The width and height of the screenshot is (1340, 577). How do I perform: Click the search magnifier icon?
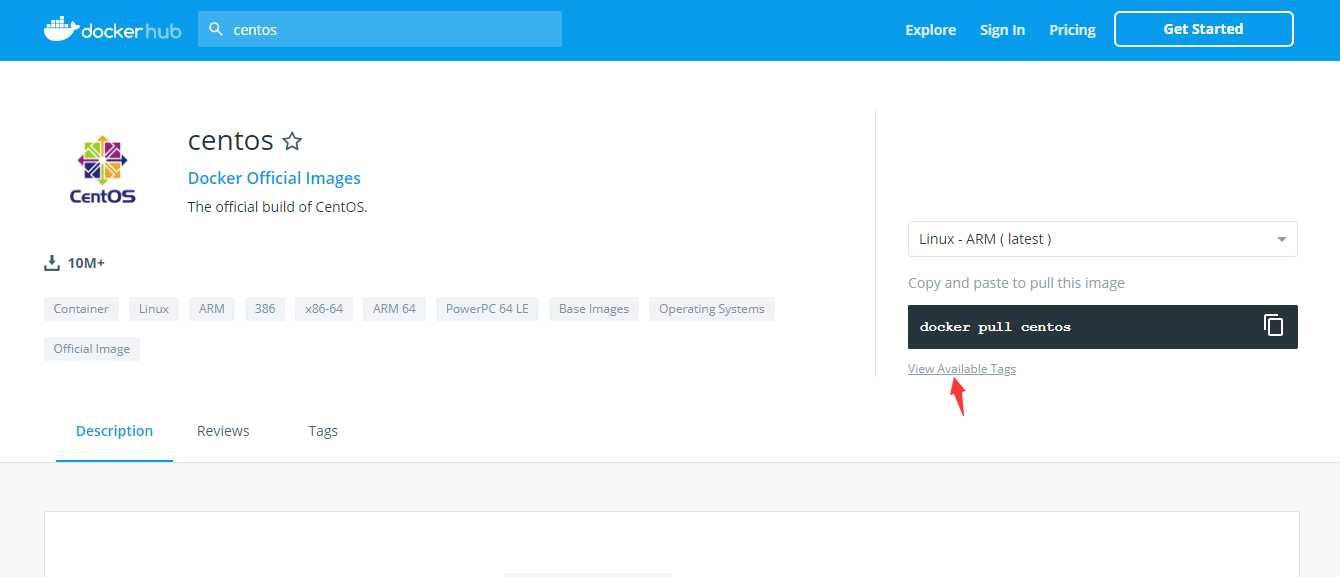(215, 29)
